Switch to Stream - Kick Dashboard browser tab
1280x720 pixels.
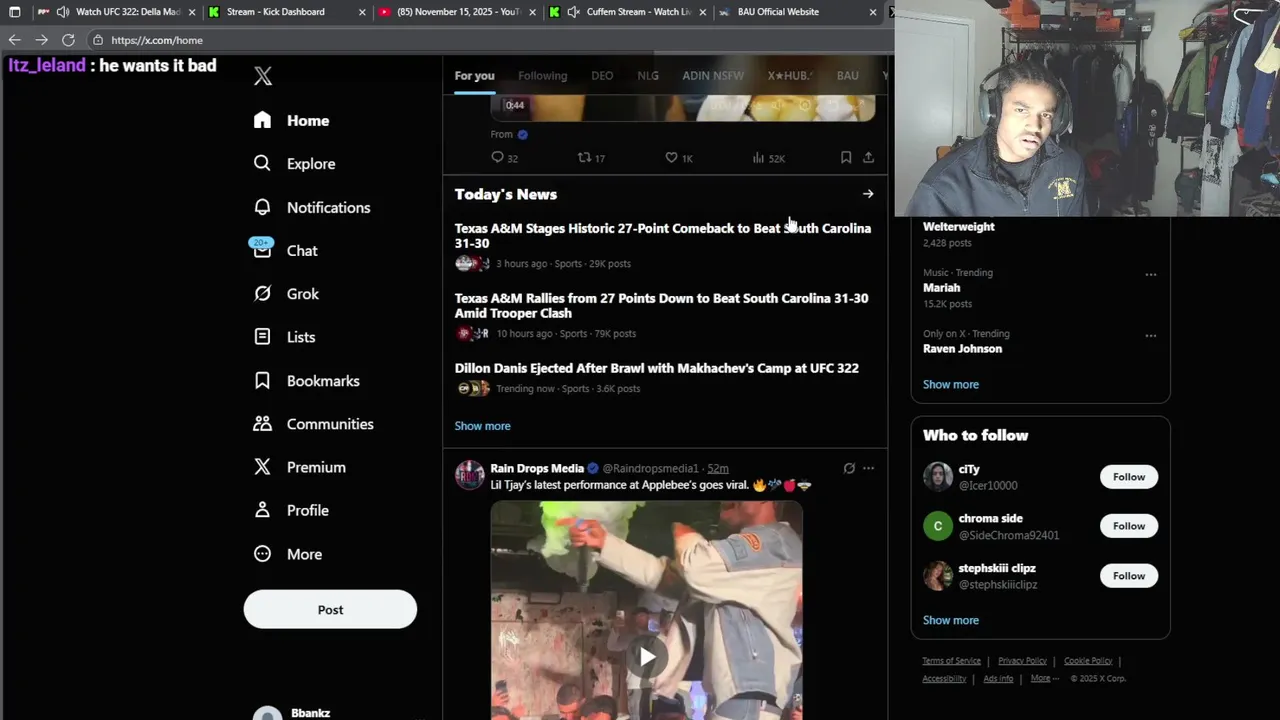[x=285, y=12]
